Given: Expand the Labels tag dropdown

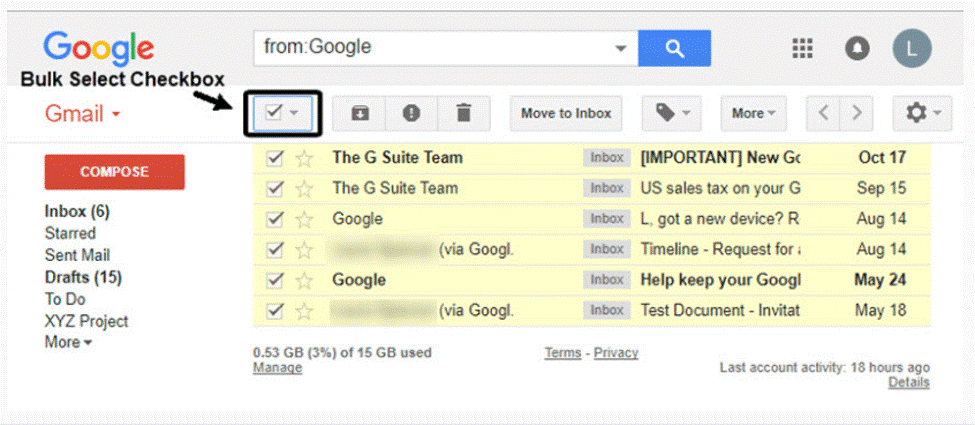Looking at the screenshot, I should tap(670, 114).
